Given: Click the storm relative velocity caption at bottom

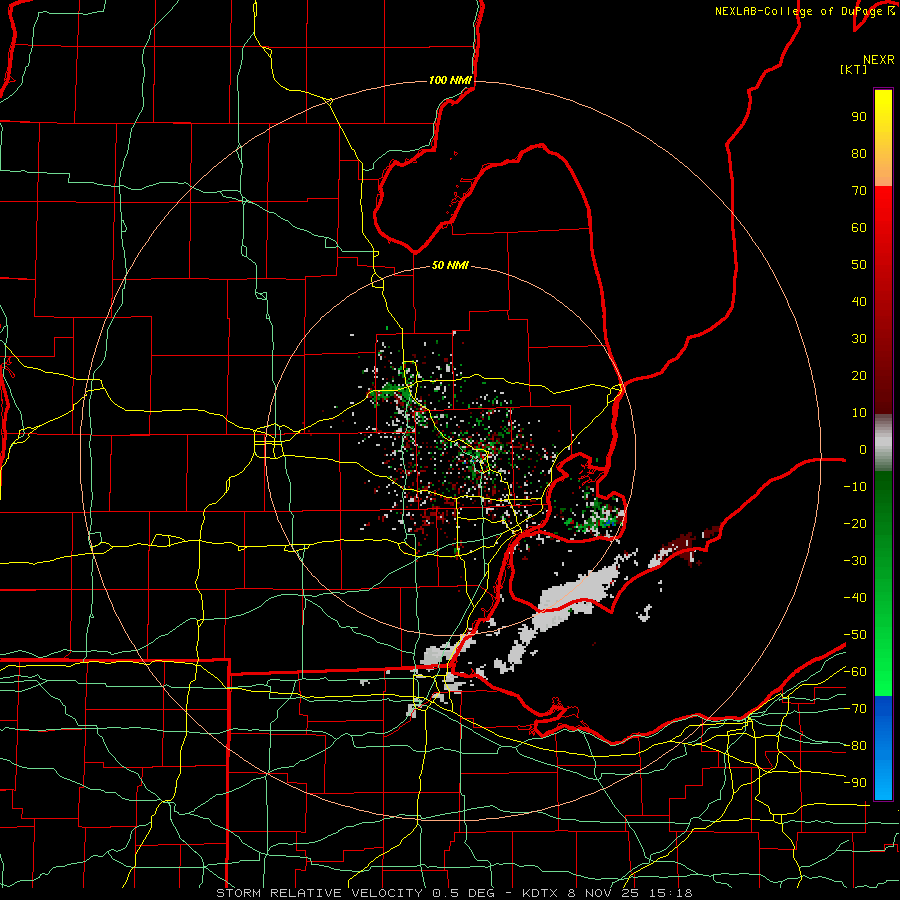Looking at the screenshot, I should (454, 893).
